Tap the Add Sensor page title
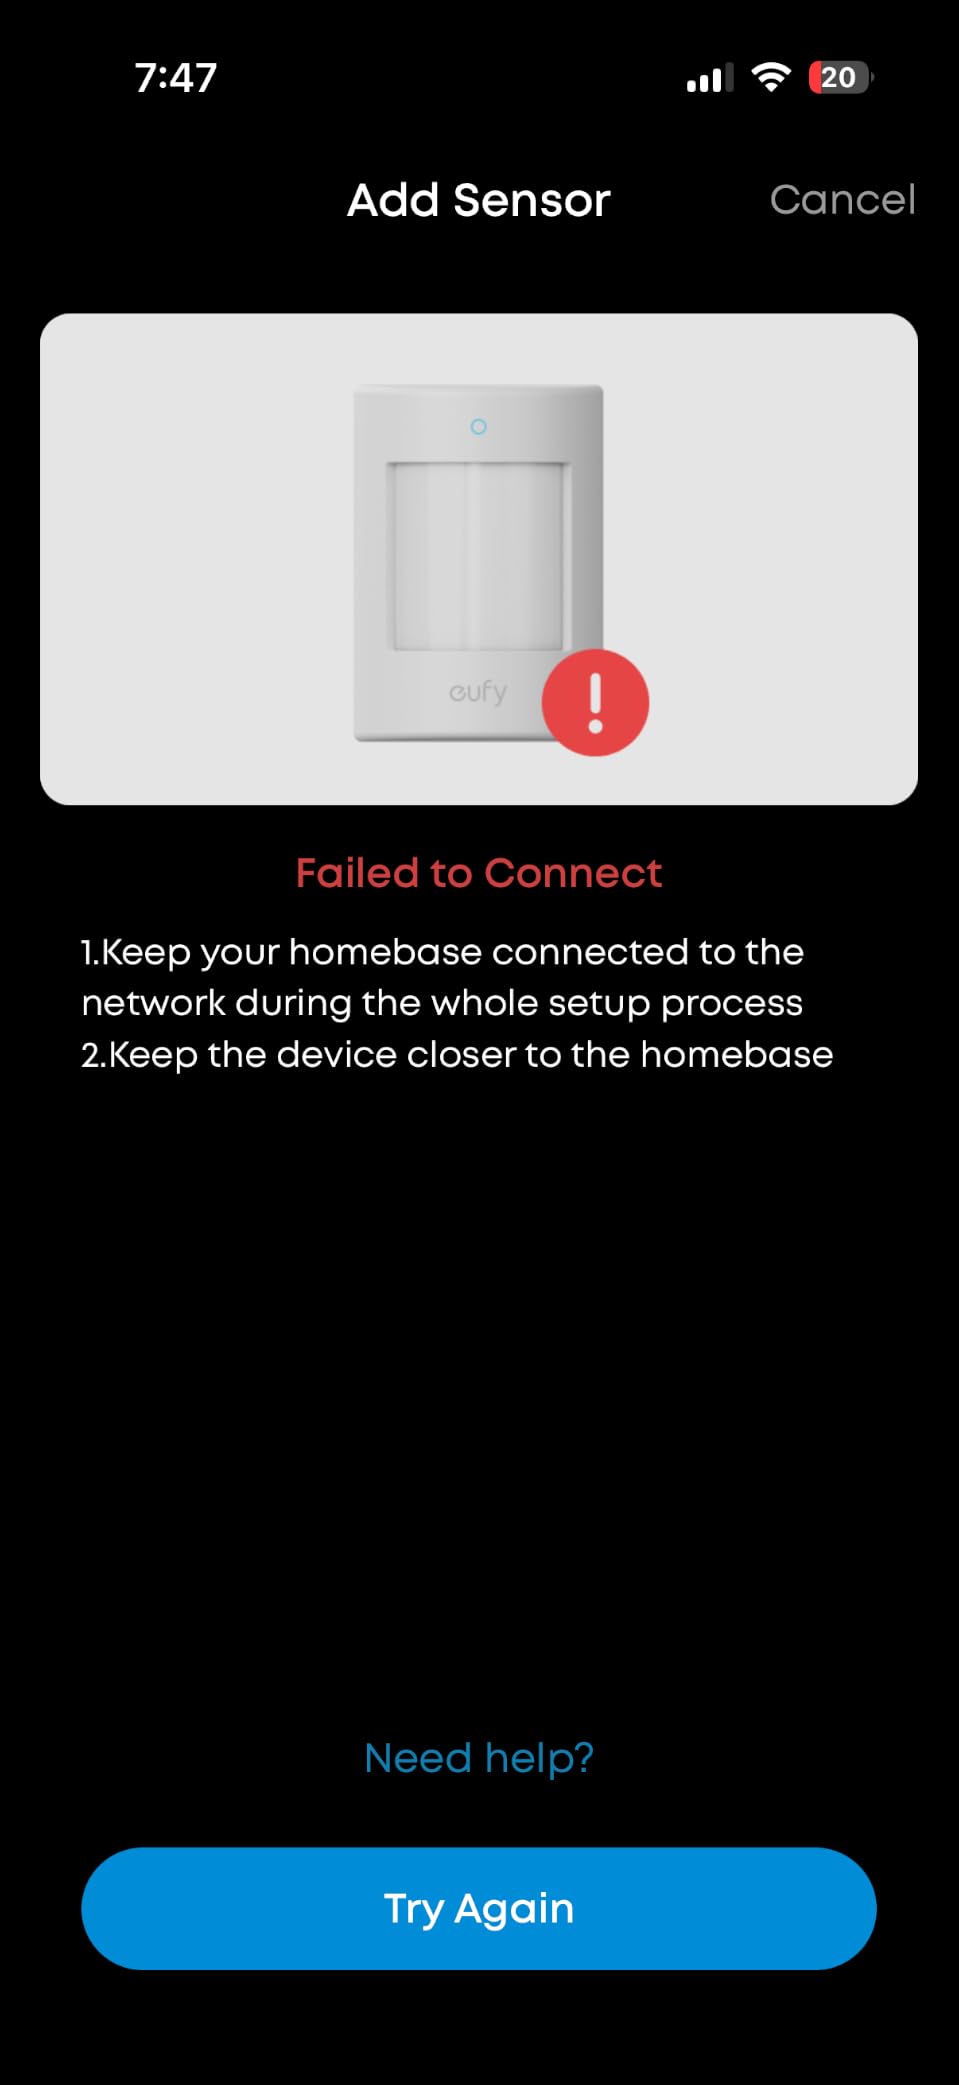This screenshot has height=2085, width=959. [x=478, y=200]
